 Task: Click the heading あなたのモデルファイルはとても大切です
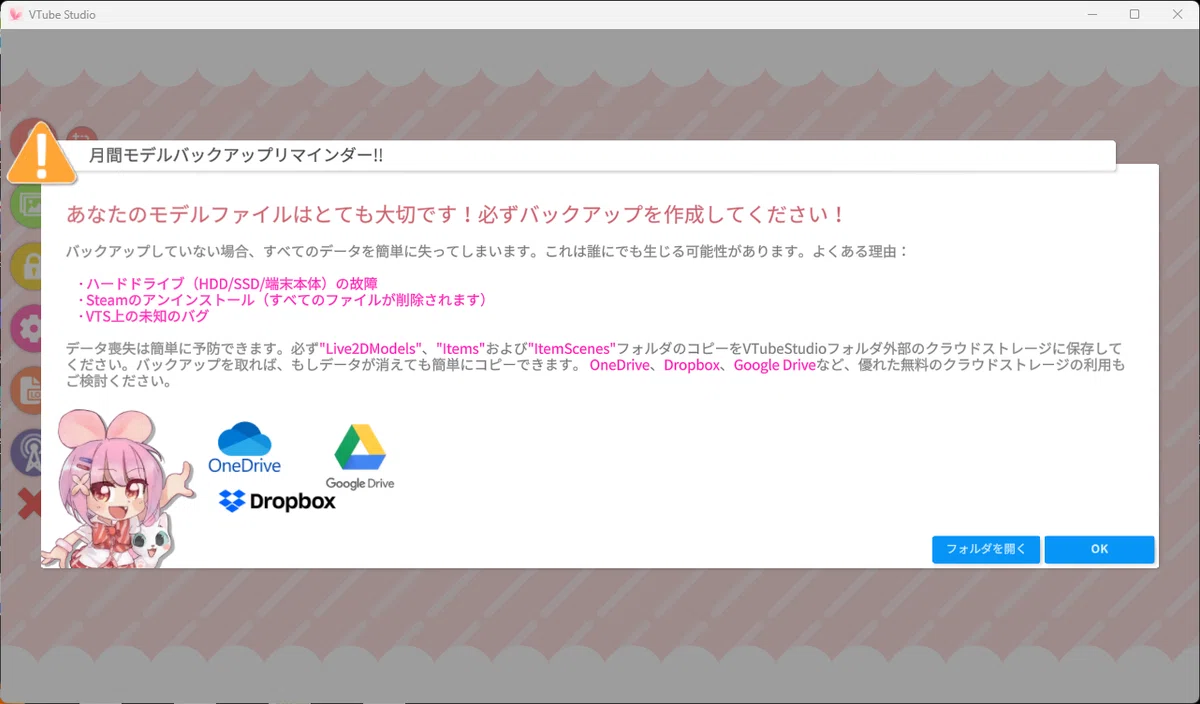click(x=456, y=214)
